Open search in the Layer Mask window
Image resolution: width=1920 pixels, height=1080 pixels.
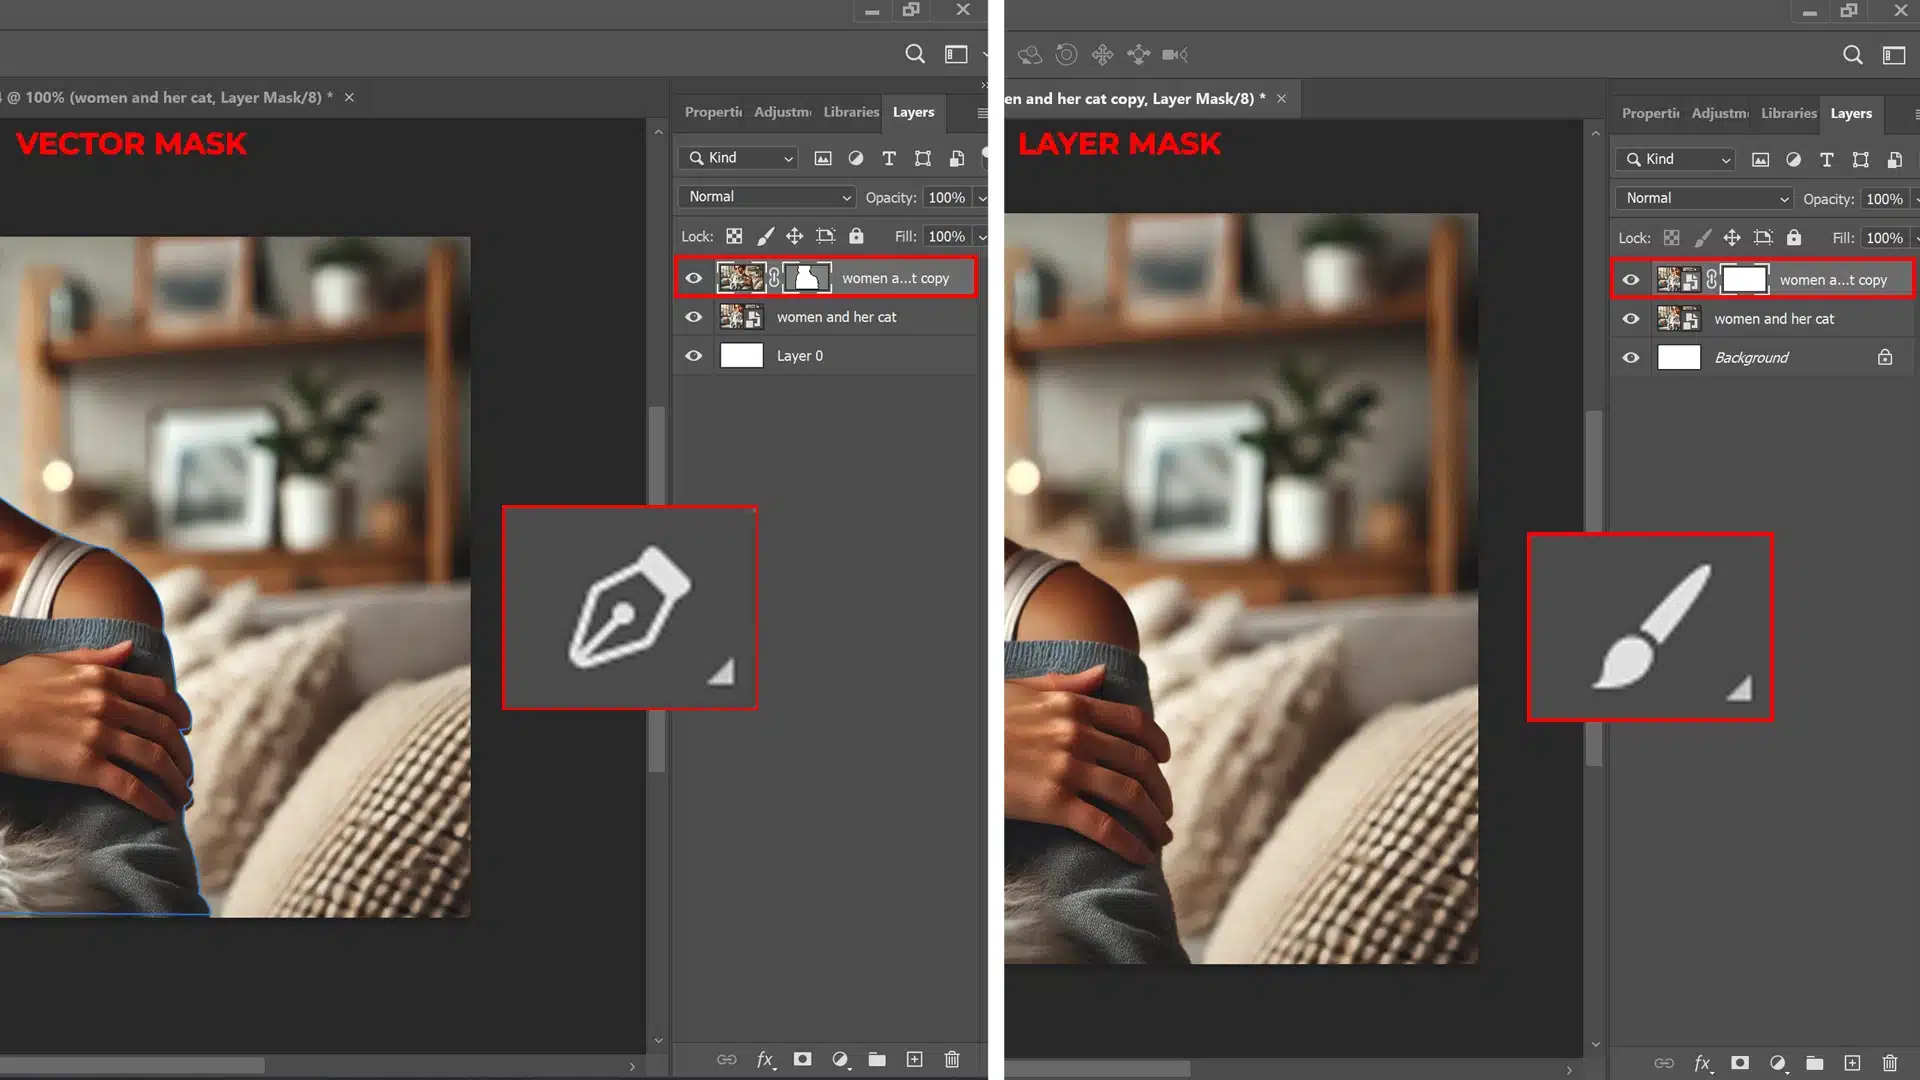click(x=1853, y=55)
